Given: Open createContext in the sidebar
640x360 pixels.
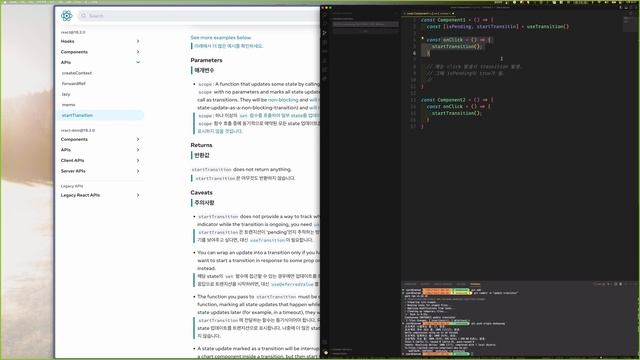Looking at the screenshot, I should 77,73.
